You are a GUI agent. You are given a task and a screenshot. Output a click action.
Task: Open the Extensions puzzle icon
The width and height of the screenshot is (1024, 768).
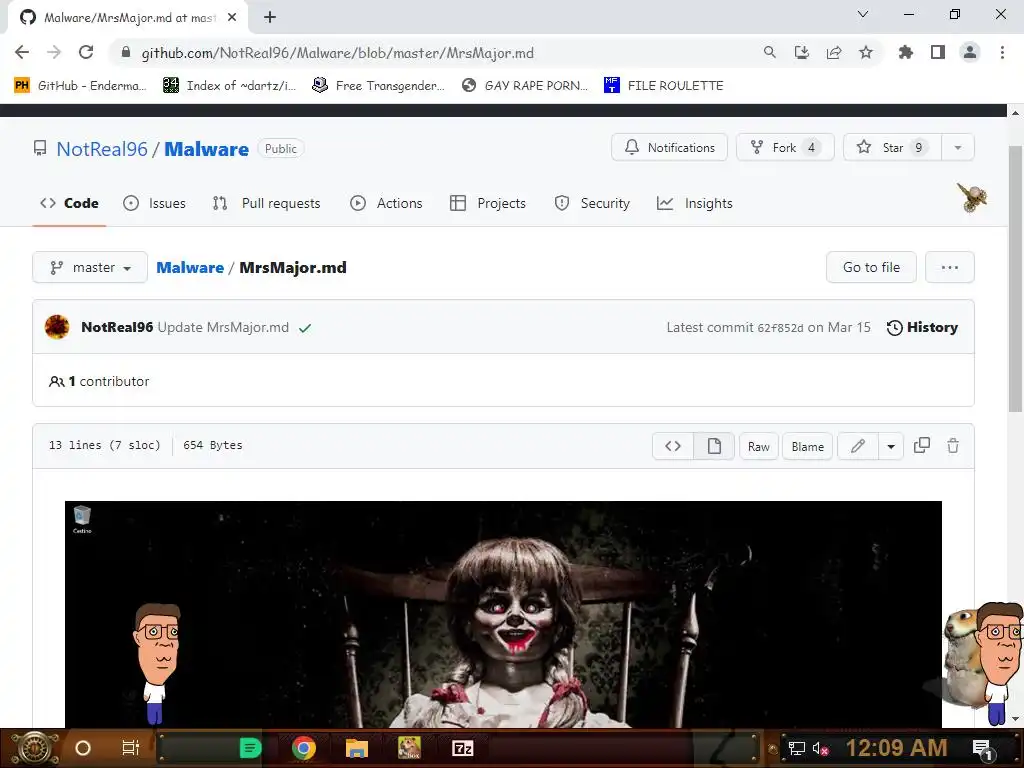pyautogui.click(x=905, y=52)
